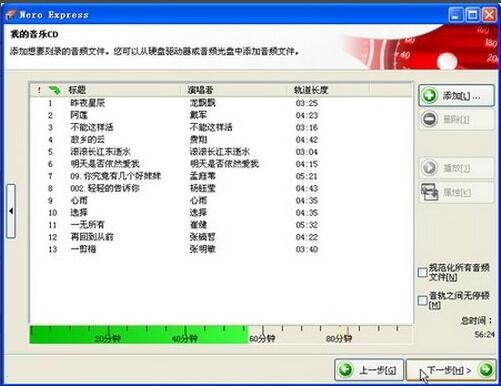Click the 60分钟 mark on capacity bar

point(262,339)
